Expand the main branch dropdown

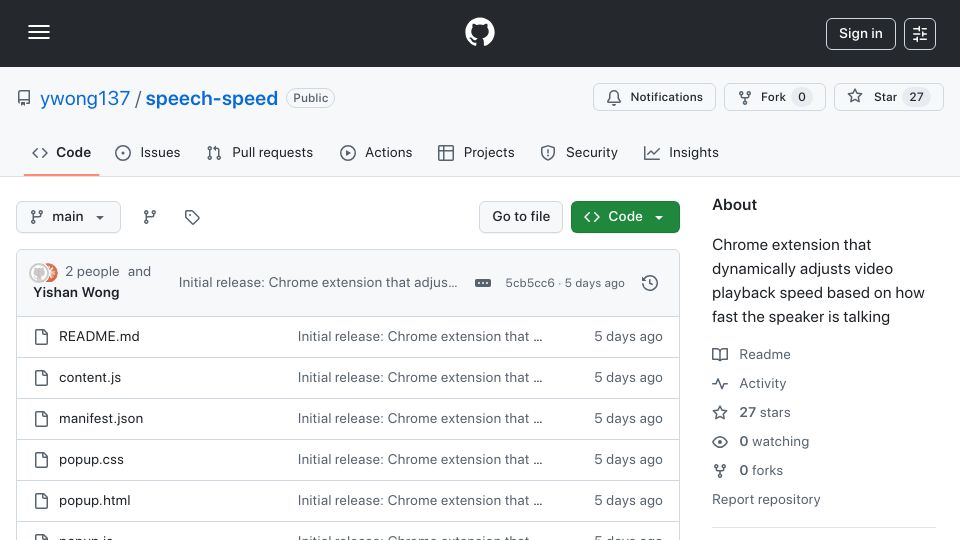[68, 217]
